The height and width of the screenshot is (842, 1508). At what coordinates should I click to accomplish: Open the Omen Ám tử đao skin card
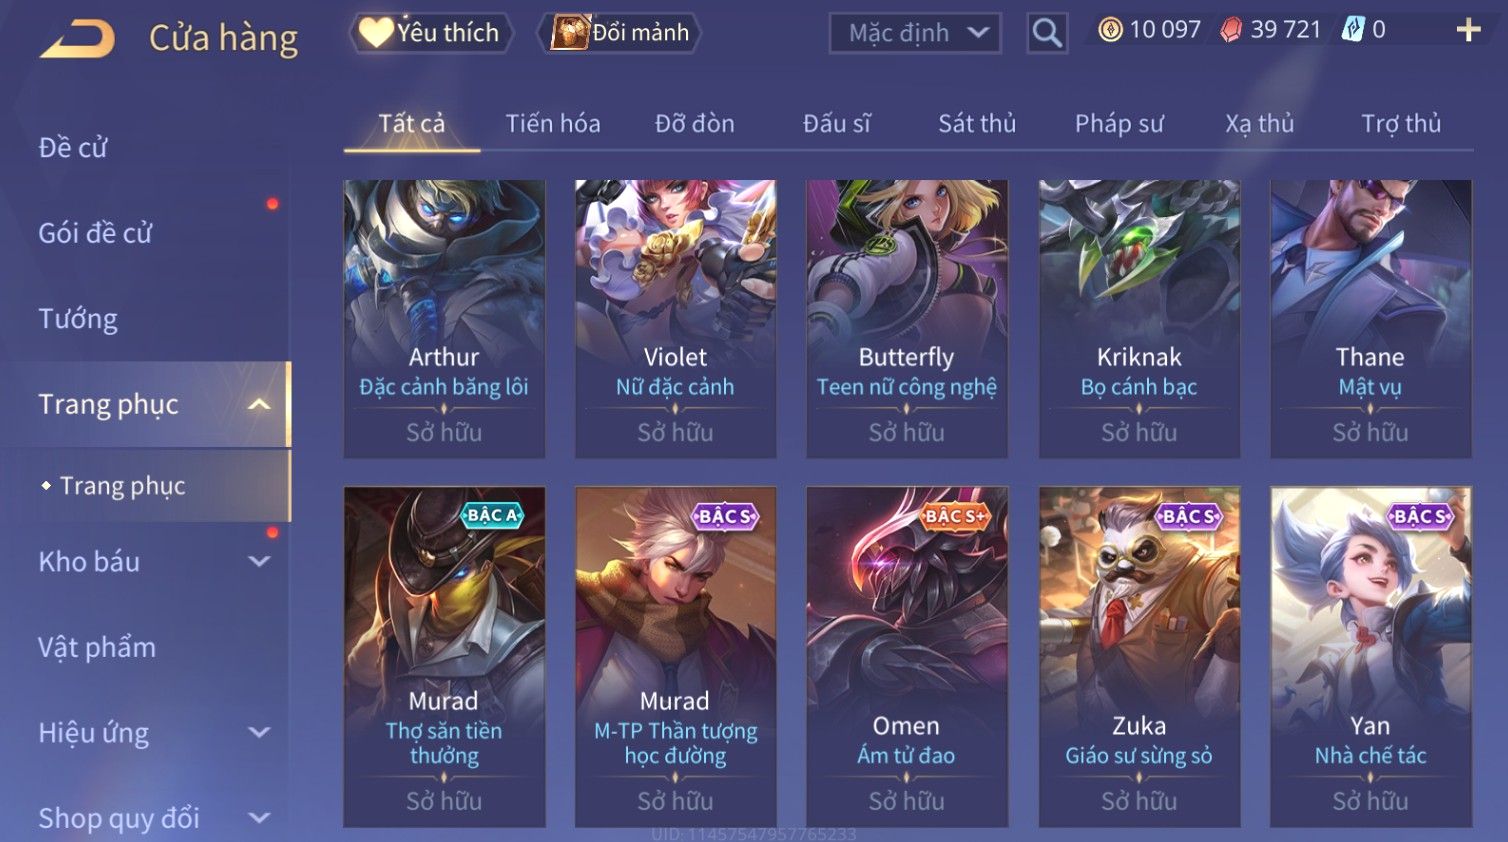click(x=907, y=657)
